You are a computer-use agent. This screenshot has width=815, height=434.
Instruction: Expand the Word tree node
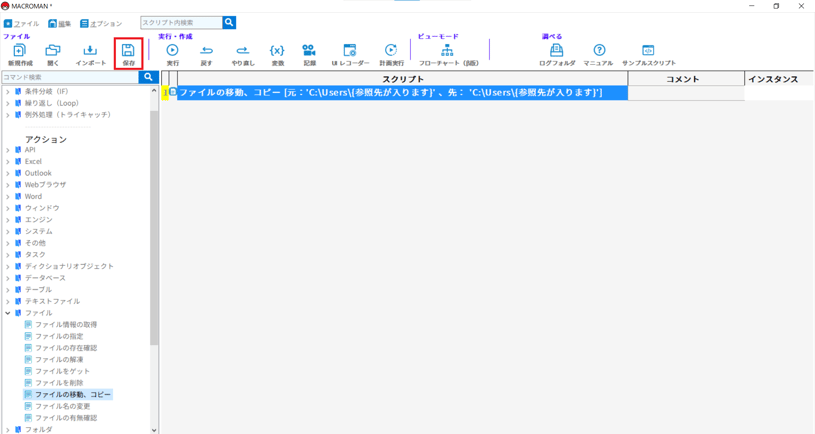coord(8,196)
